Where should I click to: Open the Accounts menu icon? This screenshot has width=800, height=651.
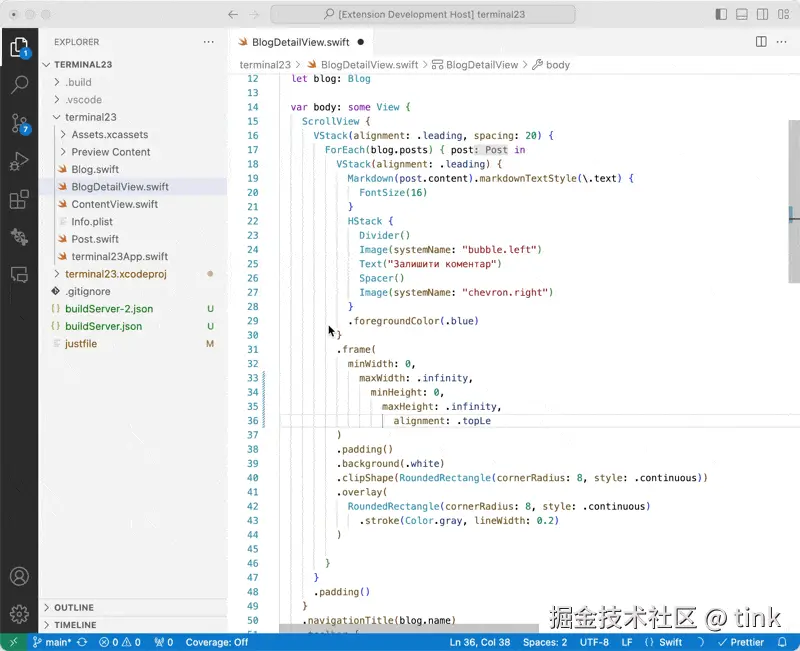click(19, 577)
